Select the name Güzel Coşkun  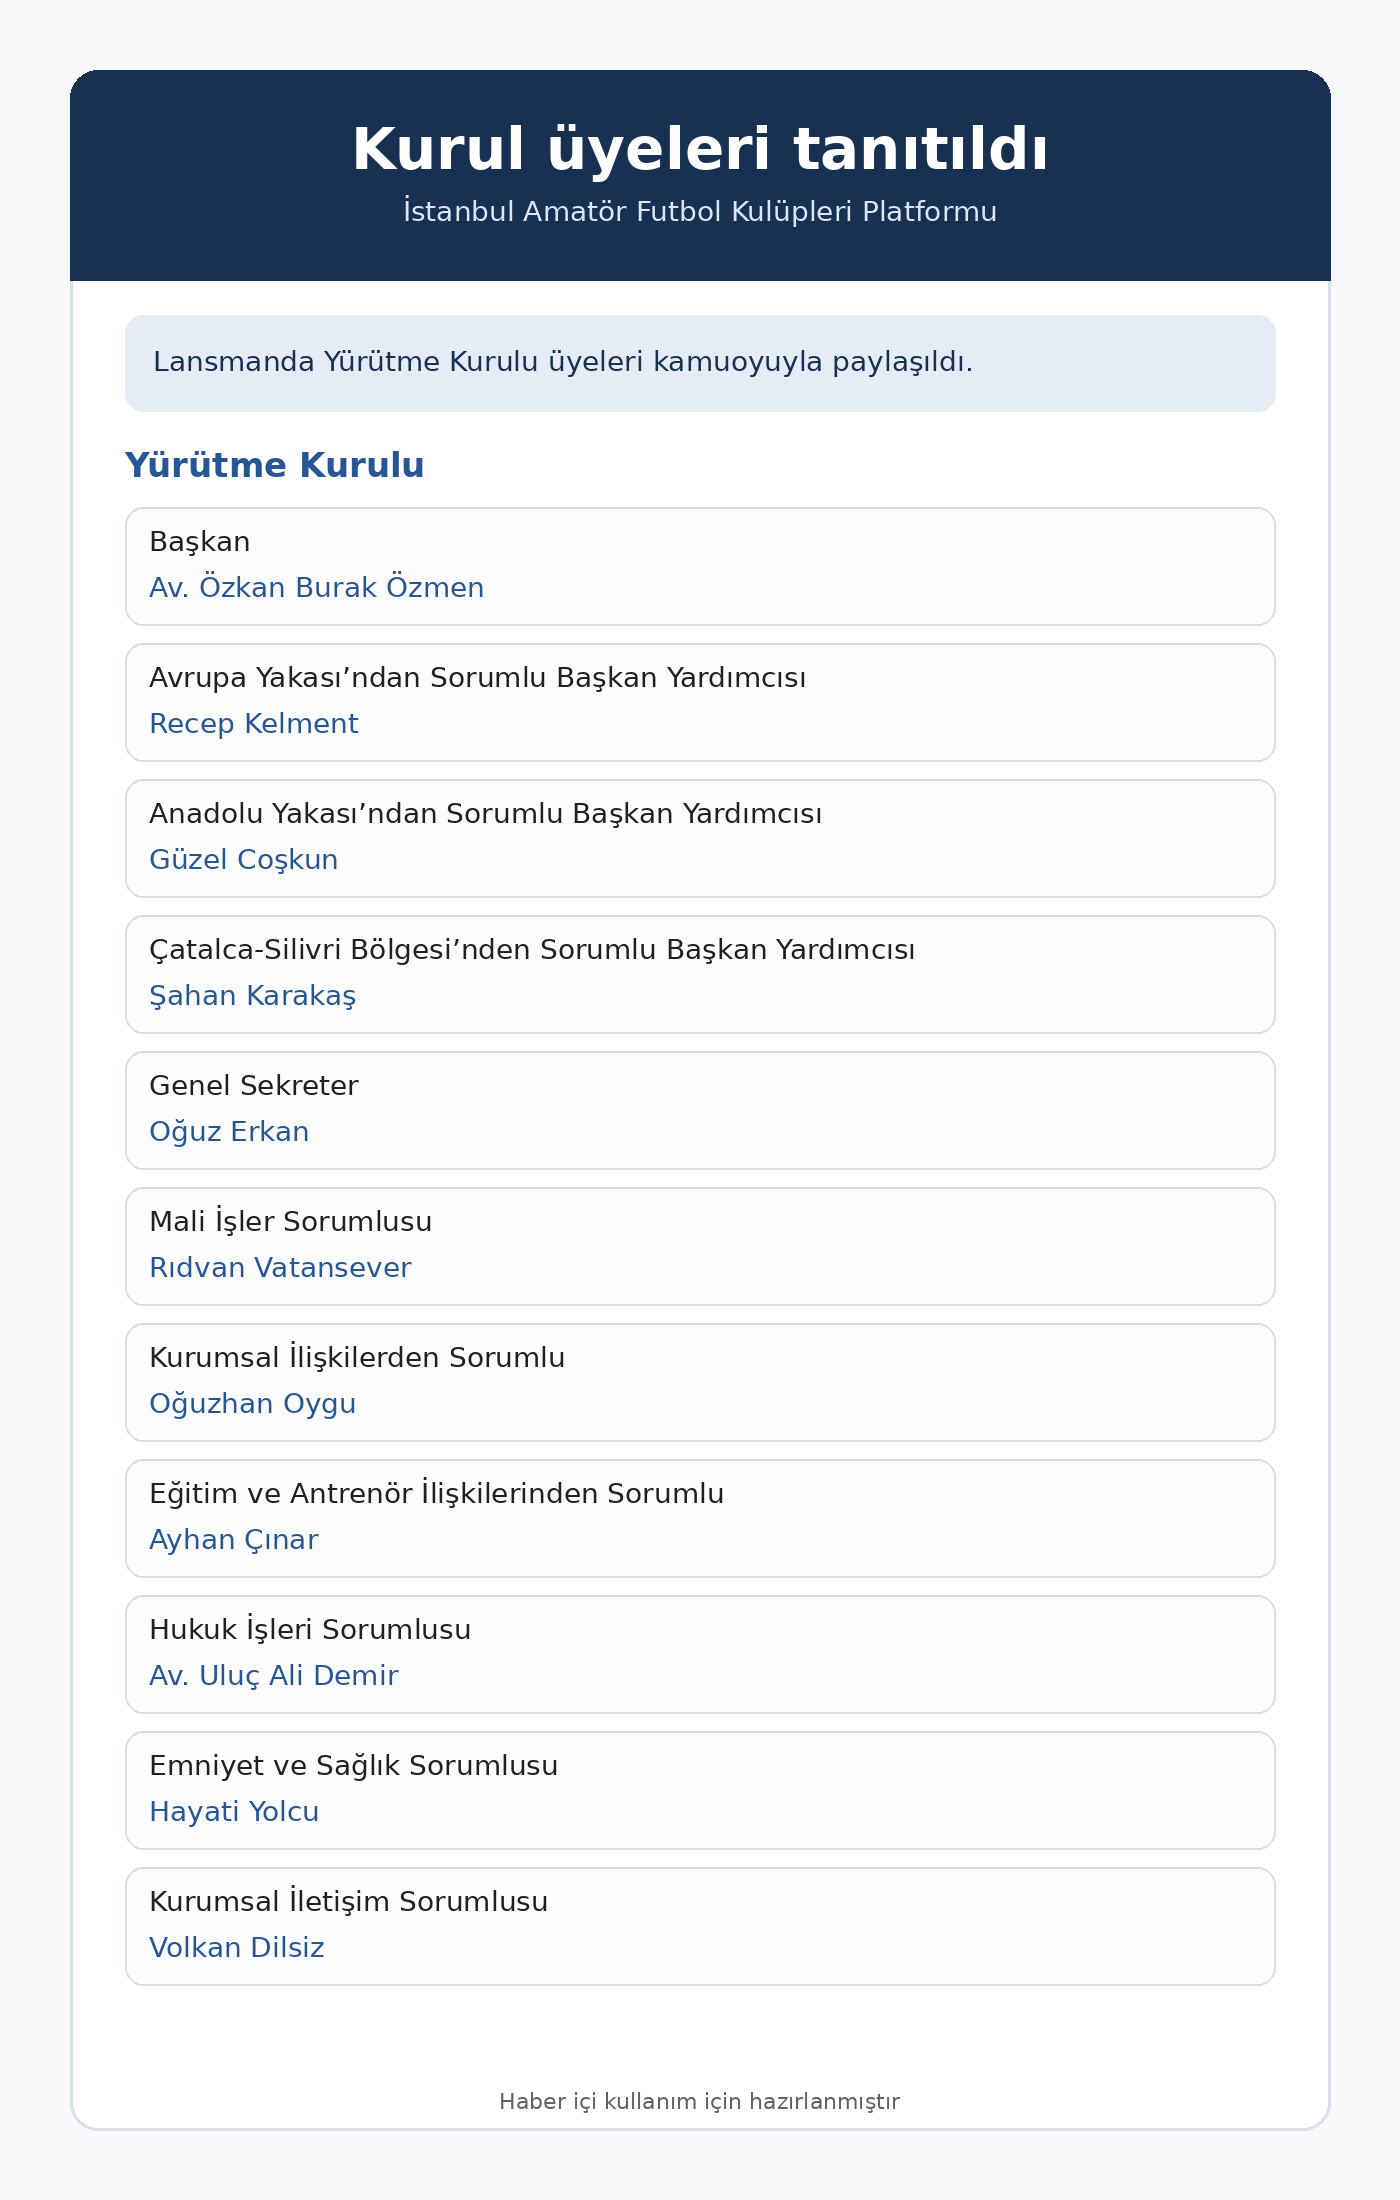coord(243,860)
